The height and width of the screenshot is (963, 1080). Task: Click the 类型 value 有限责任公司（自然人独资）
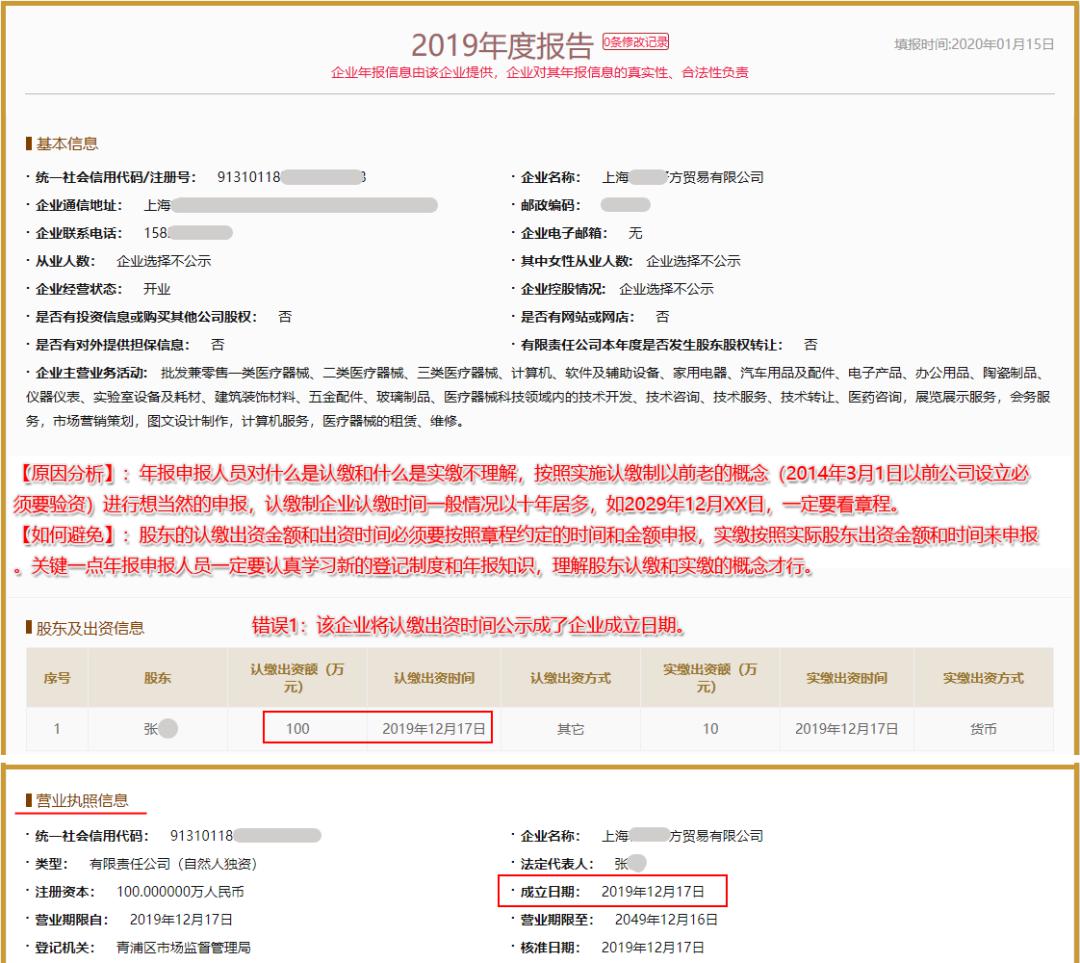[173, 863]
